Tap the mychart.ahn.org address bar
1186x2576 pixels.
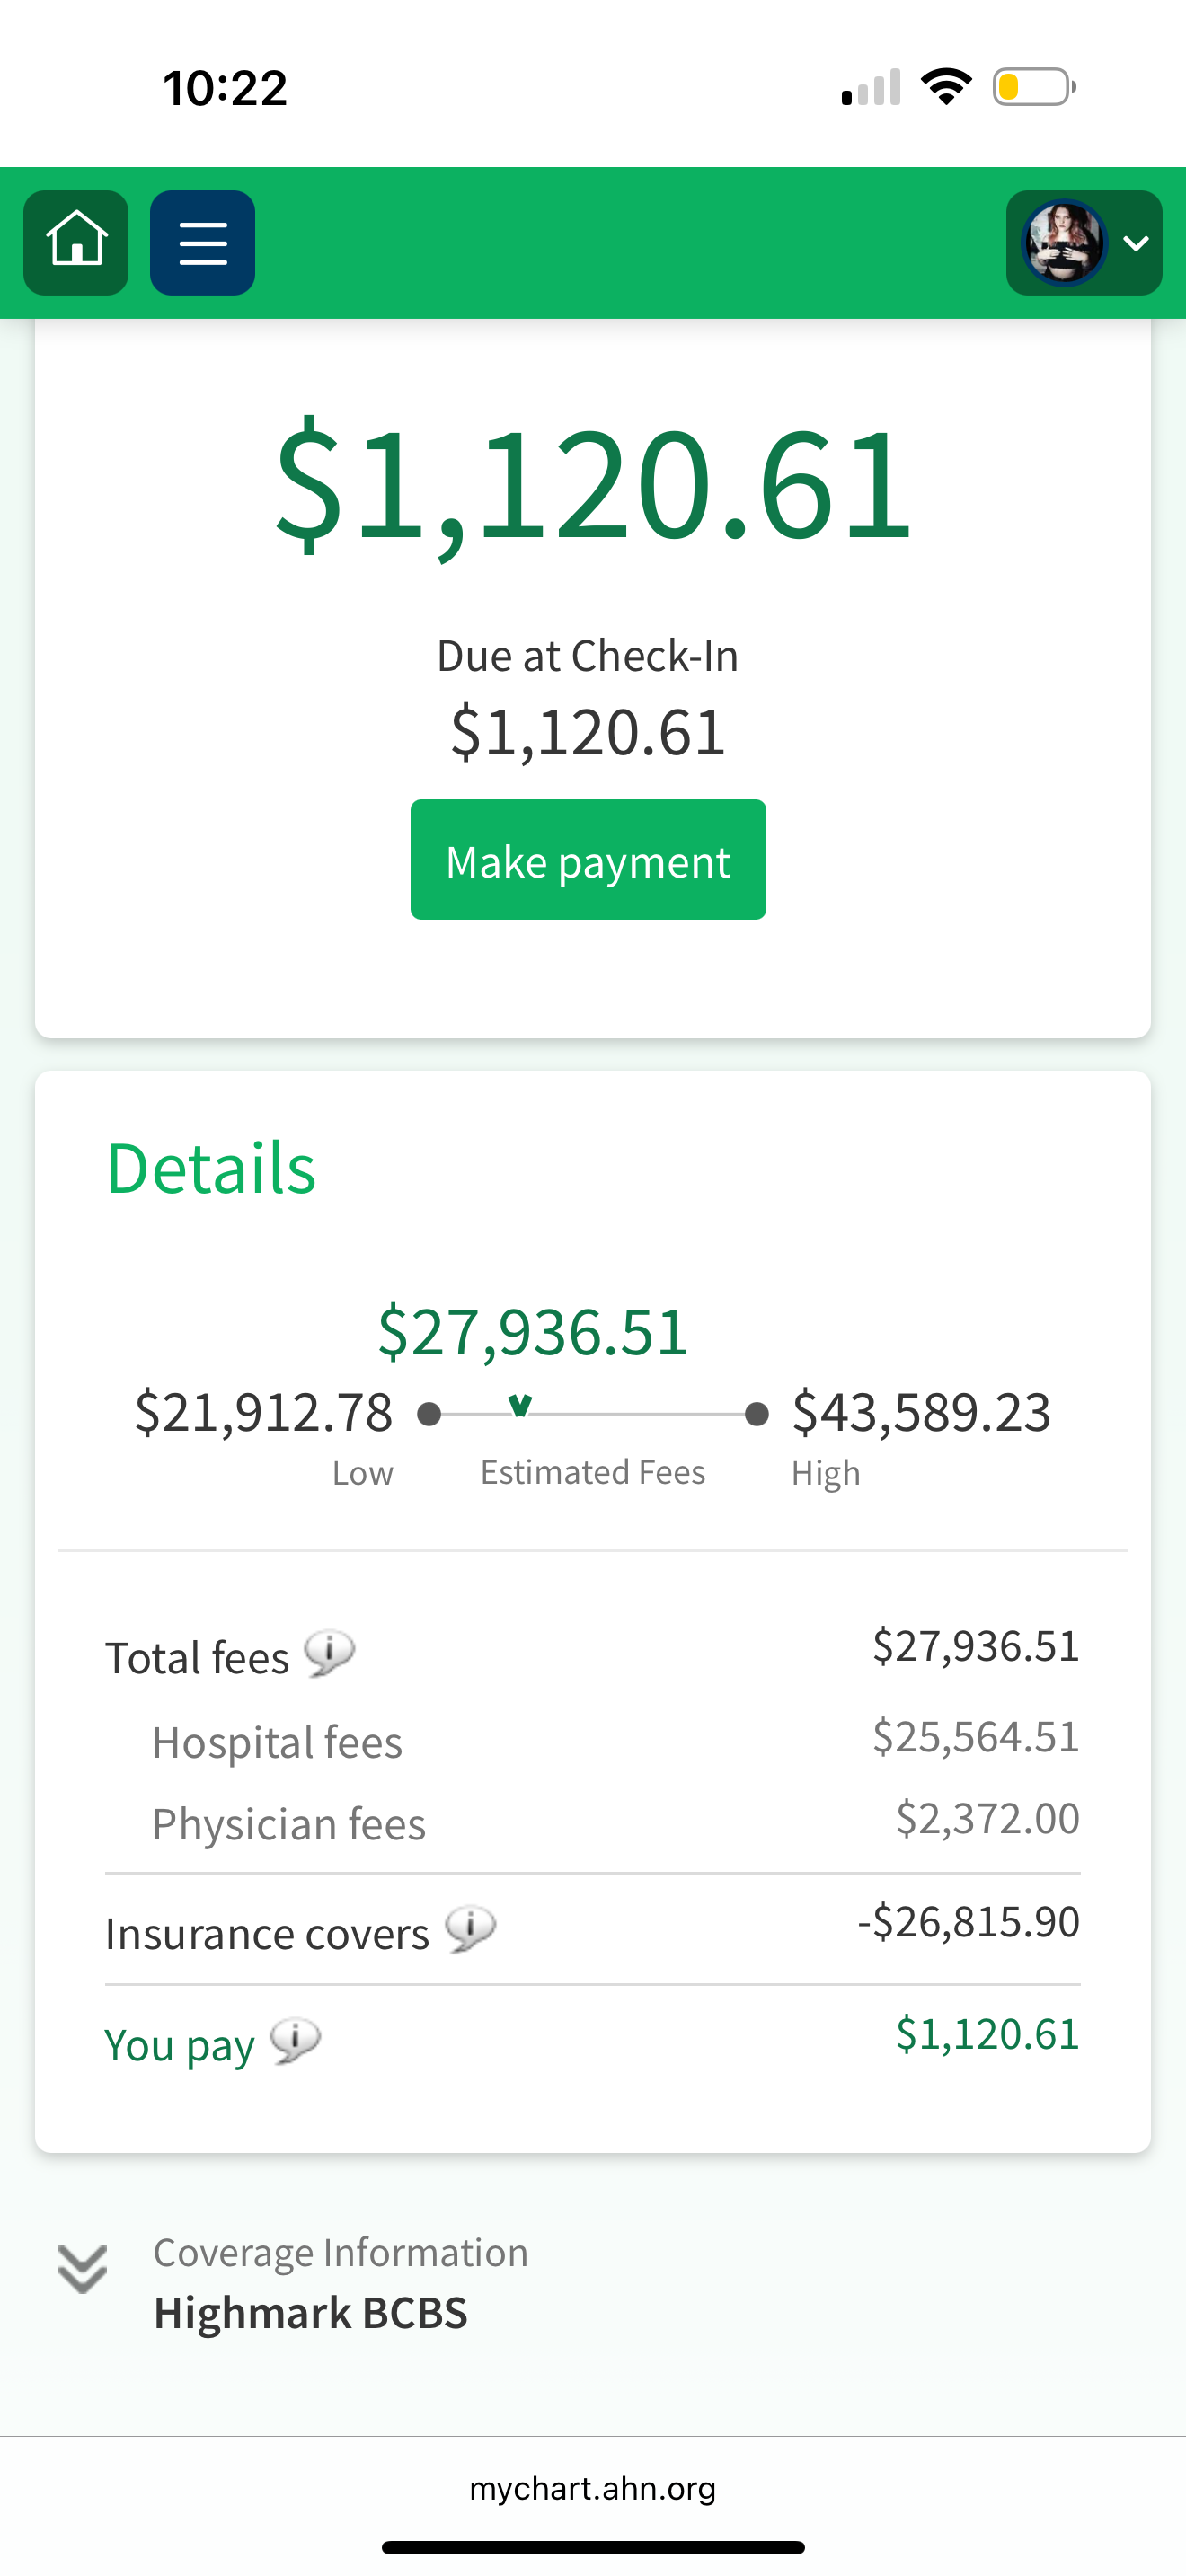(592, 2488)
